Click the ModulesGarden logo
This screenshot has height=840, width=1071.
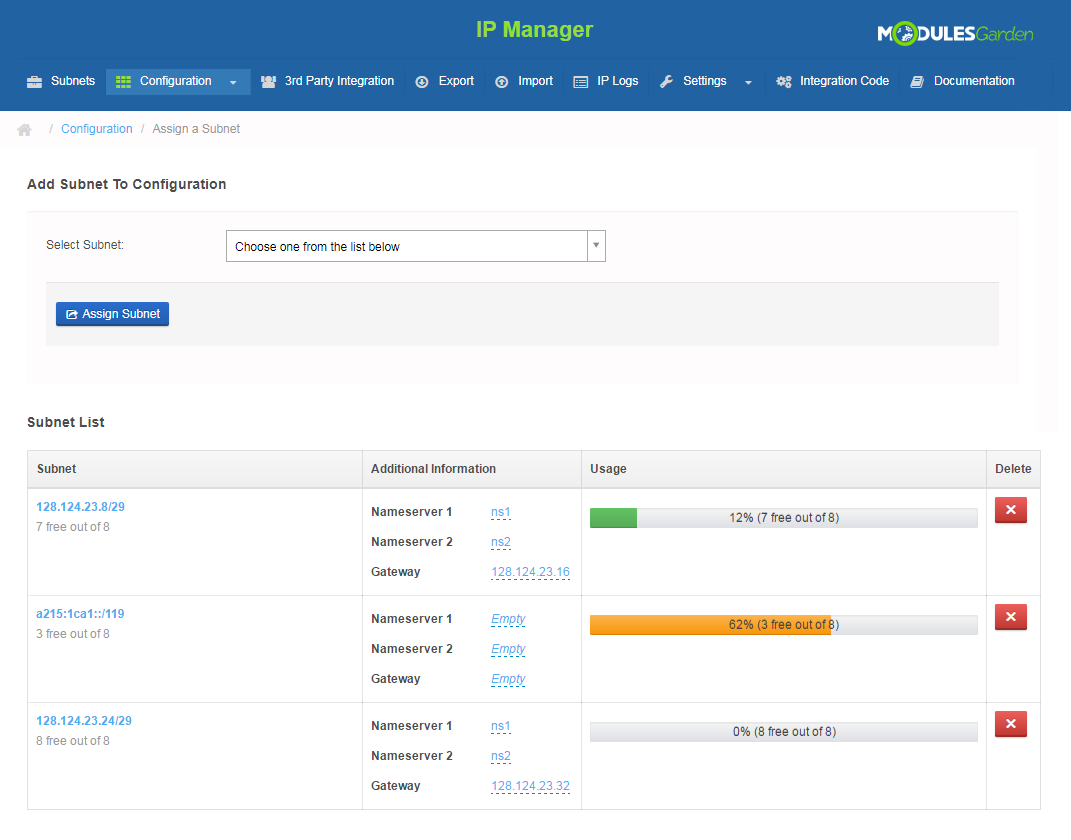[x=955, y=34]
